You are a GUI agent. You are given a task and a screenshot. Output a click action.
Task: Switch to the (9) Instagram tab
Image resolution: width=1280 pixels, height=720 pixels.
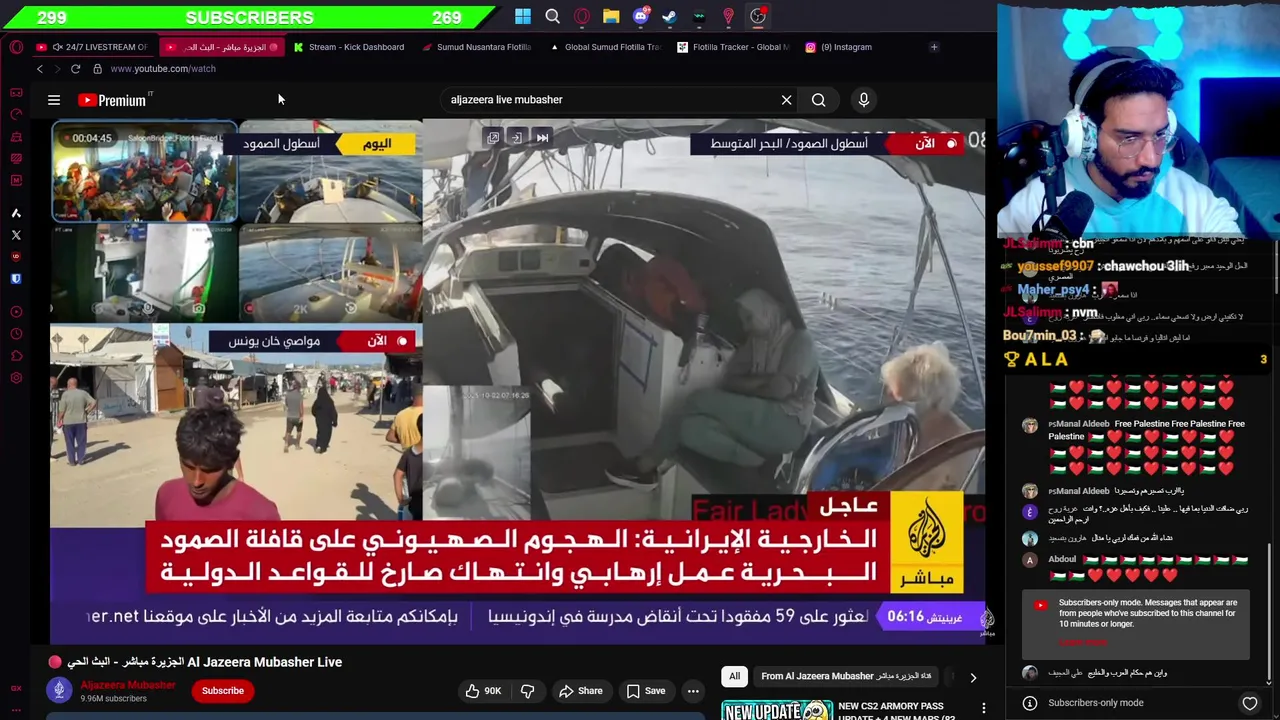coord(862,47)
